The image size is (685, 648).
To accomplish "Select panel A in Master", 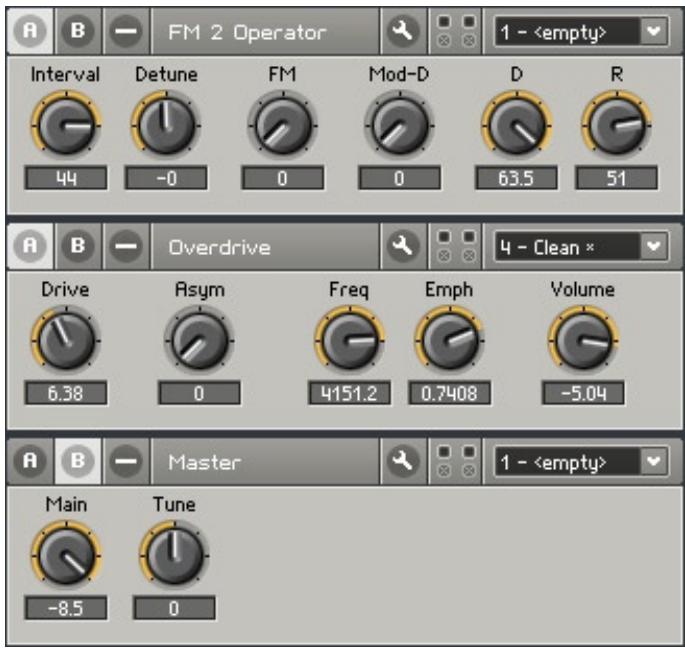I will [30, 461].
